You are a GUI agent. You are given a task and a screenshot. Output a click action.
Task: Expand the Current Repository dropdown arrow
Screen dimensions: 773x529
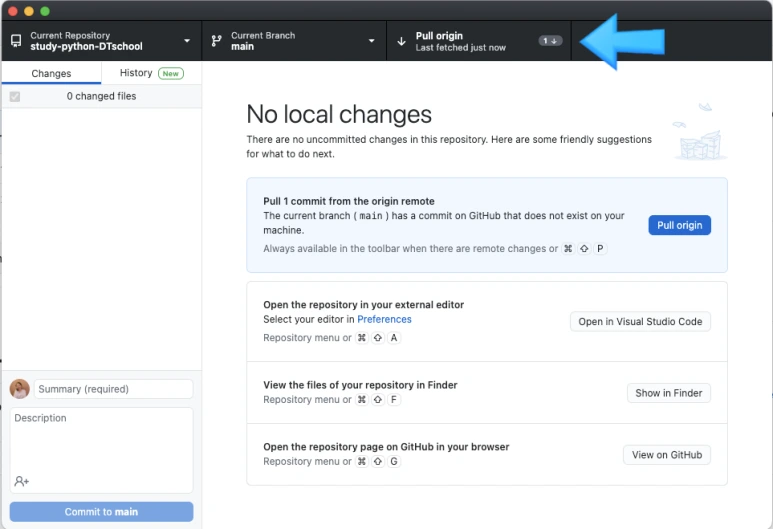(x=187, y=41)
